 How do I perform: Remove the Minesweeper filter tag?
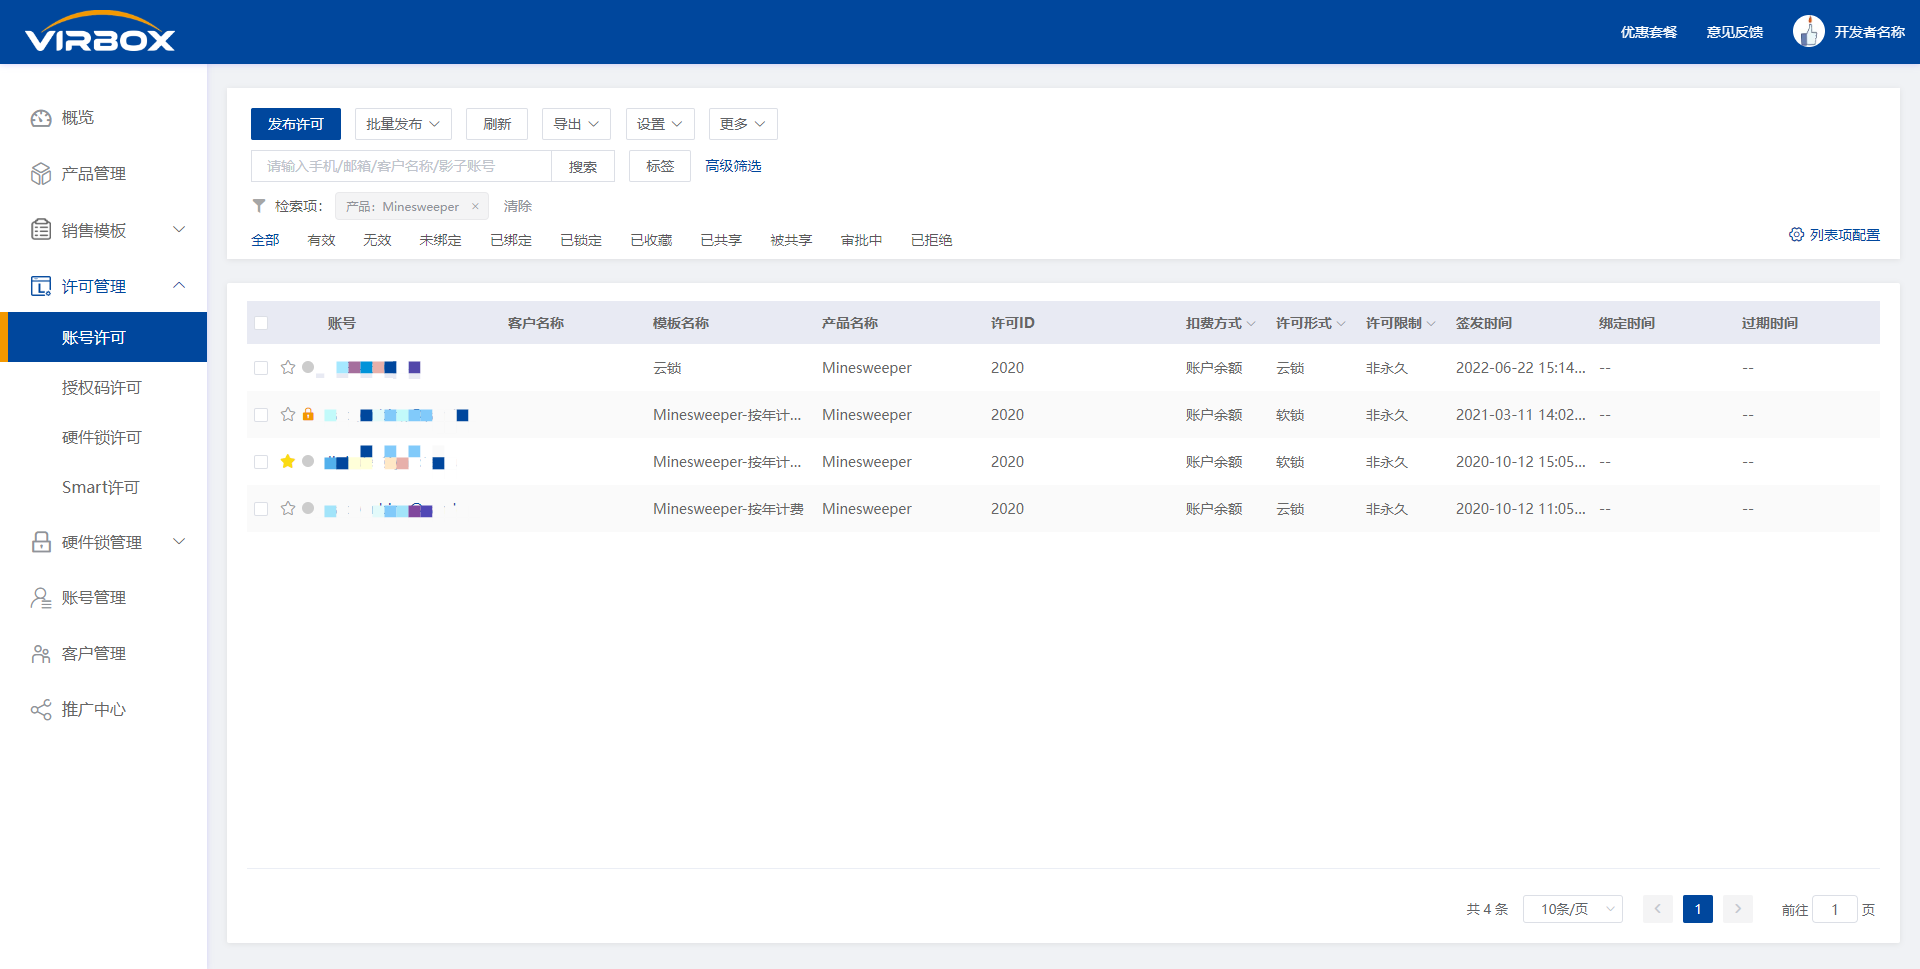click(475, 207)
